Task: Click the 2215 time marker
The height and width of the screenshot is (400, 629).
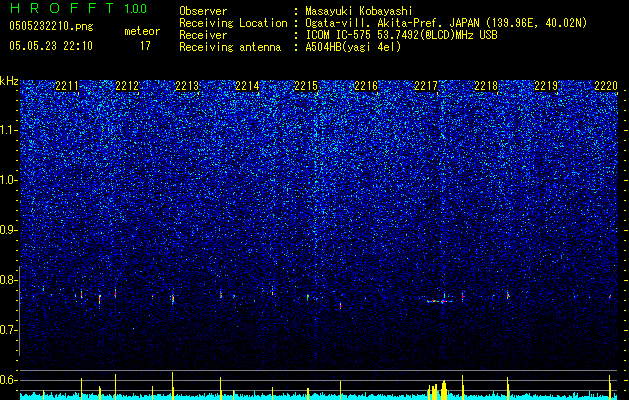Action: click(306, 86)
